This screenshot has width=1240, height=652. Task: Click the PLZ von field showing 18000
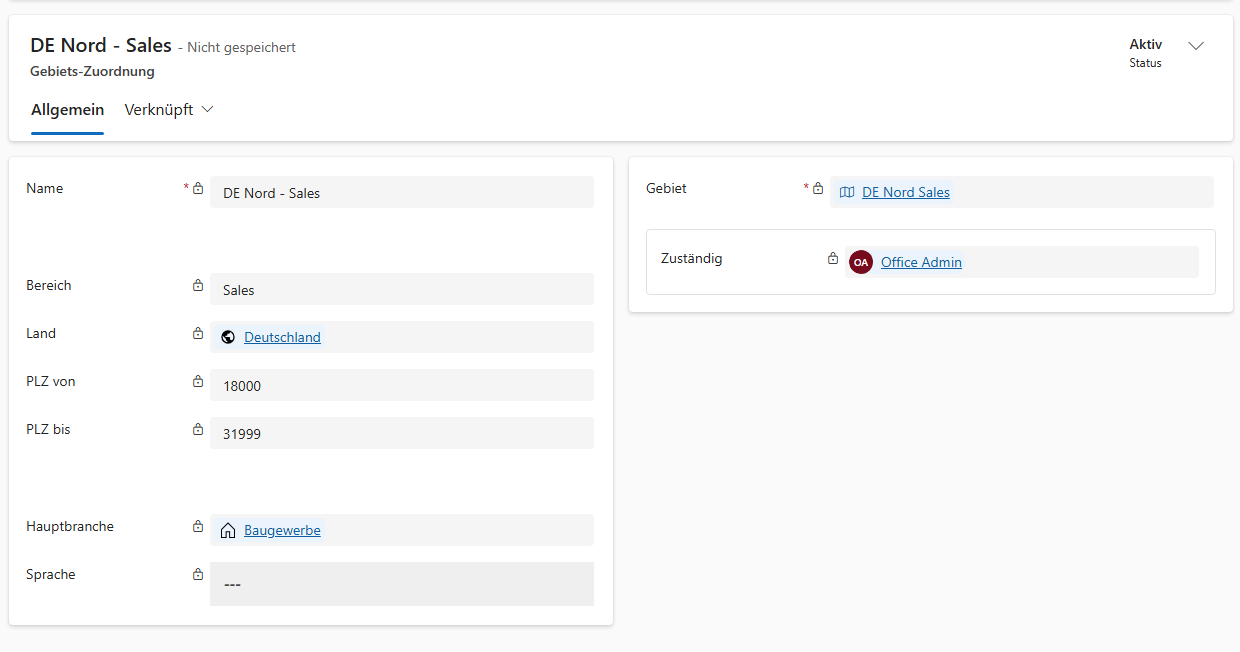[401, 386]
